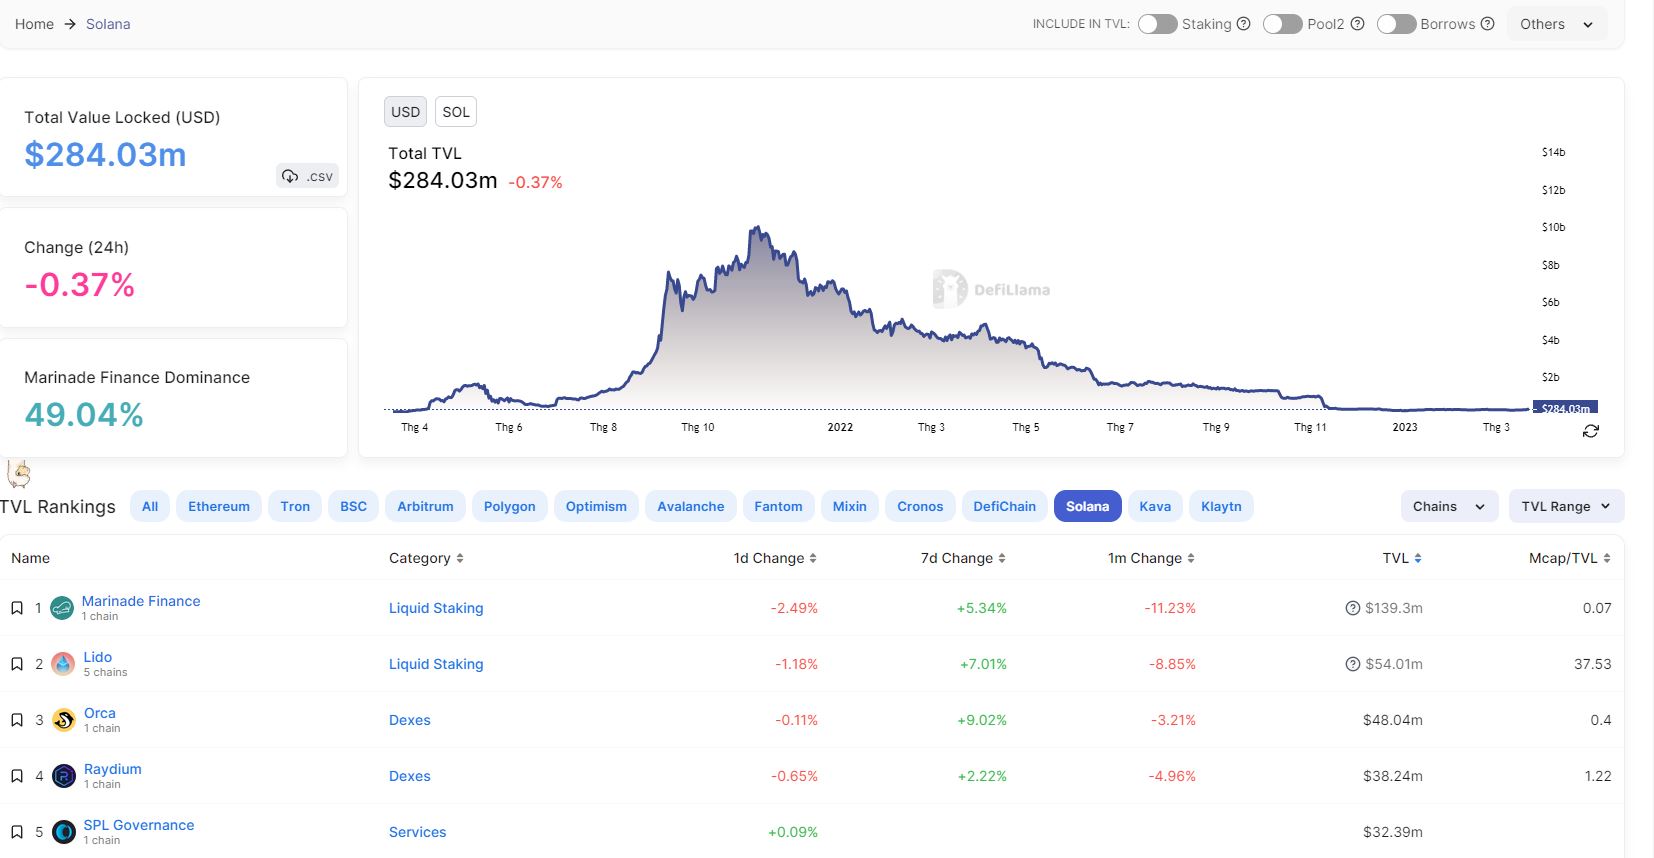Screen dimensions: 1654x858
Task: Select the Kava chain tab
Action: tap(1155, 506)
